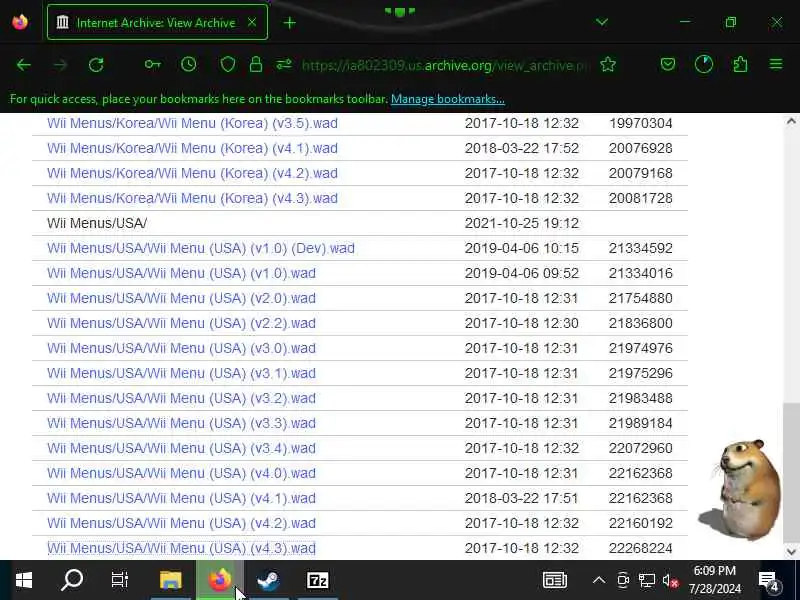The width and height of the screenshot is (800, 600).
Task: Open Task View on the taskbar
Action: coord(120,580)
